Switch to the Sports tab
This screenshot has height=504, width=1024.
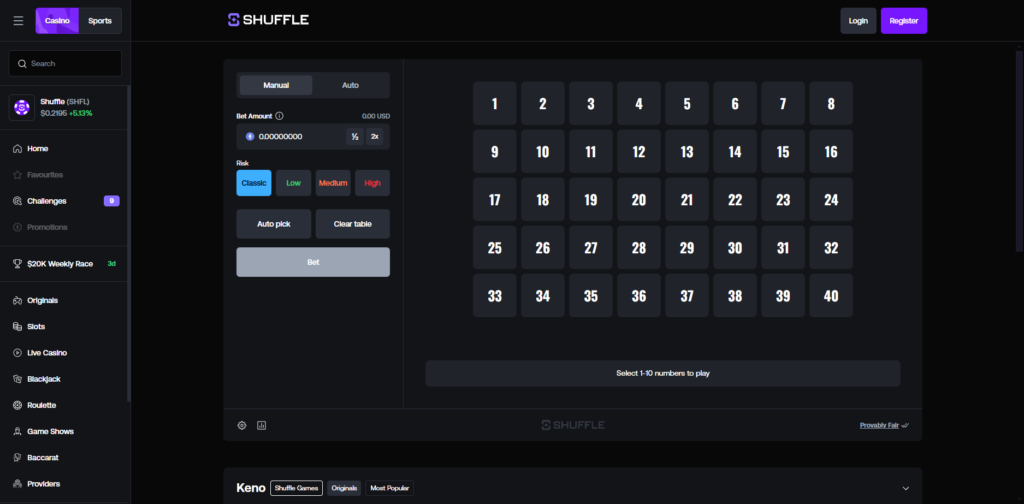pyautogui.click(x=100, y=21)
